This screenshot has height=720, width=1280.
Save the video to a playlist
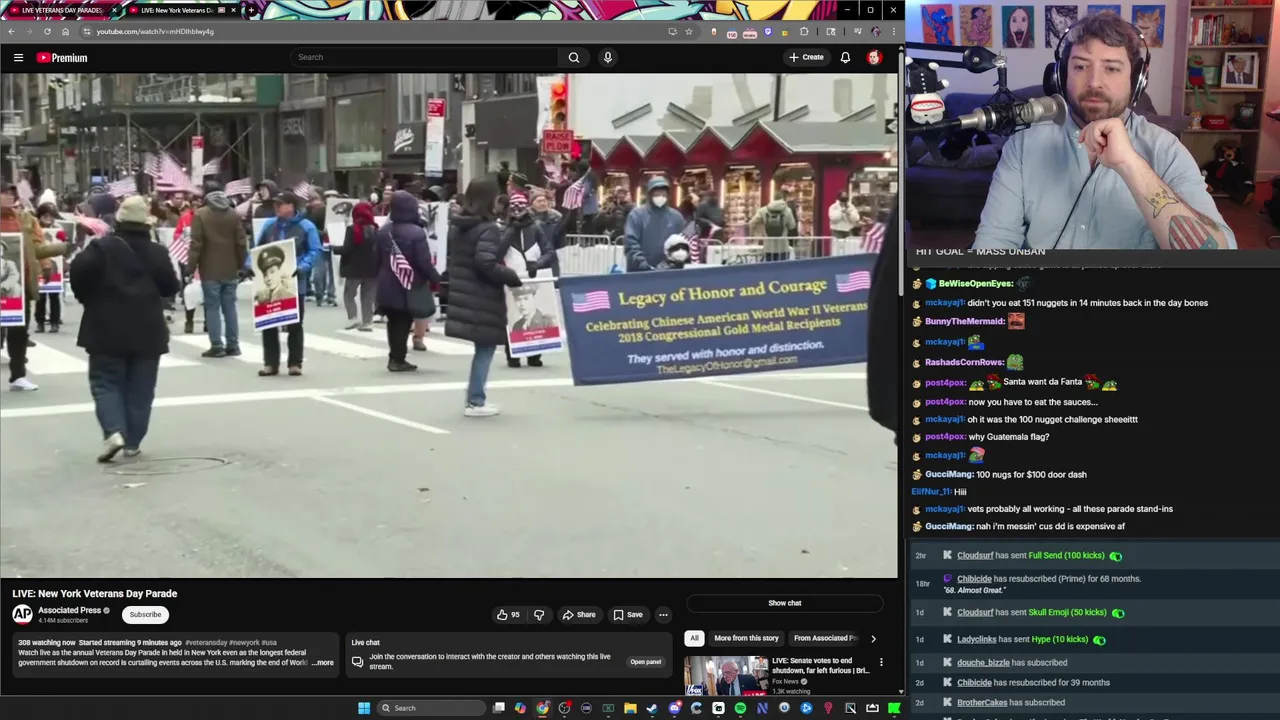pos(628,615)
